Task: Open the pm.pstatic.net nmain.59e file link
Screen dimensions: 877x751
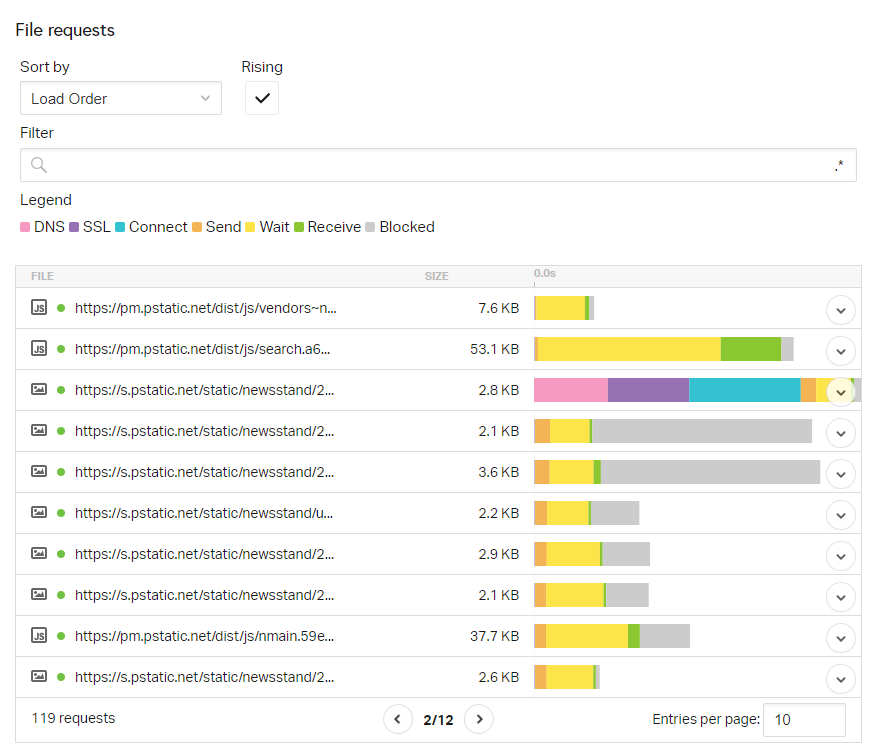Action: [x=204, y=636]
